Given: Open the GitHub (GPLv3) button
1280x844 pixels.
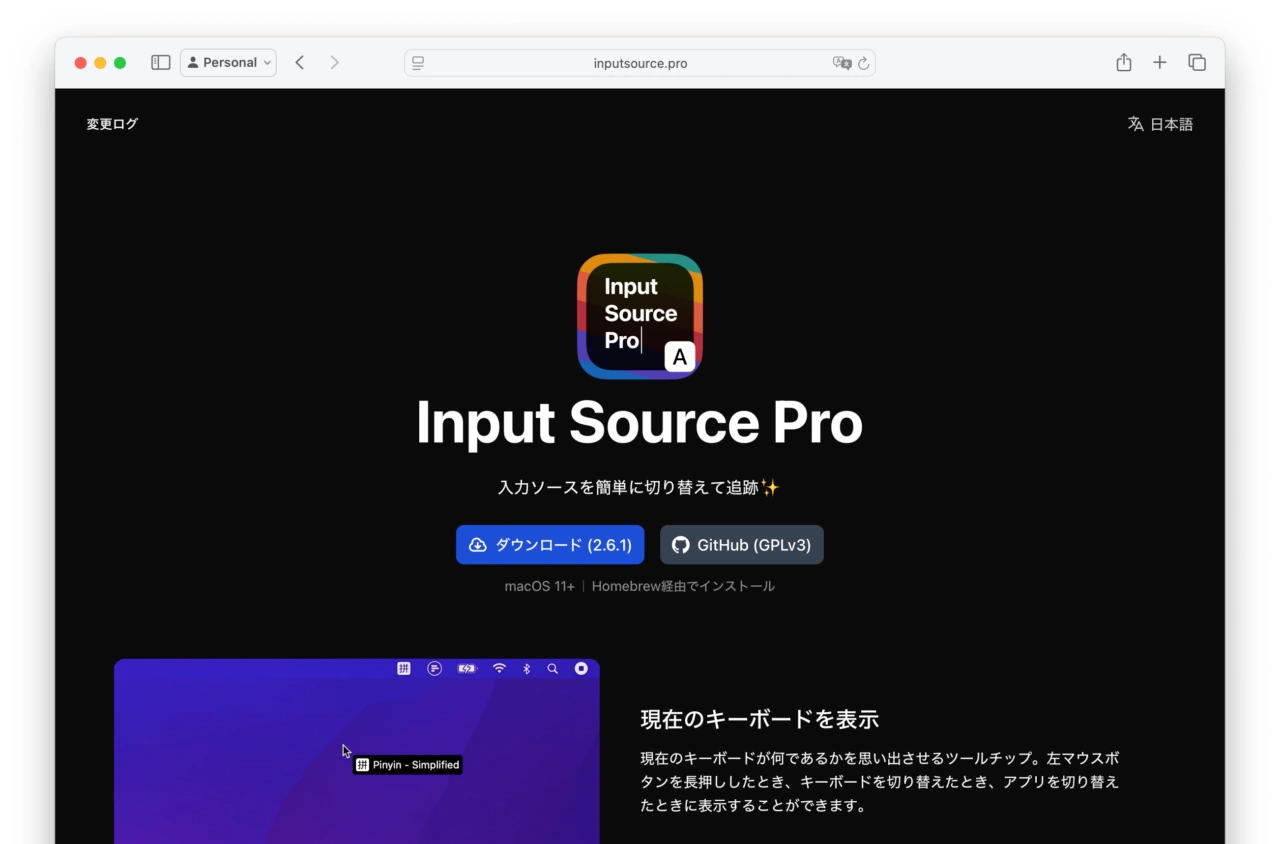Looking at the screenshot, I should click(x=741, y=545).
